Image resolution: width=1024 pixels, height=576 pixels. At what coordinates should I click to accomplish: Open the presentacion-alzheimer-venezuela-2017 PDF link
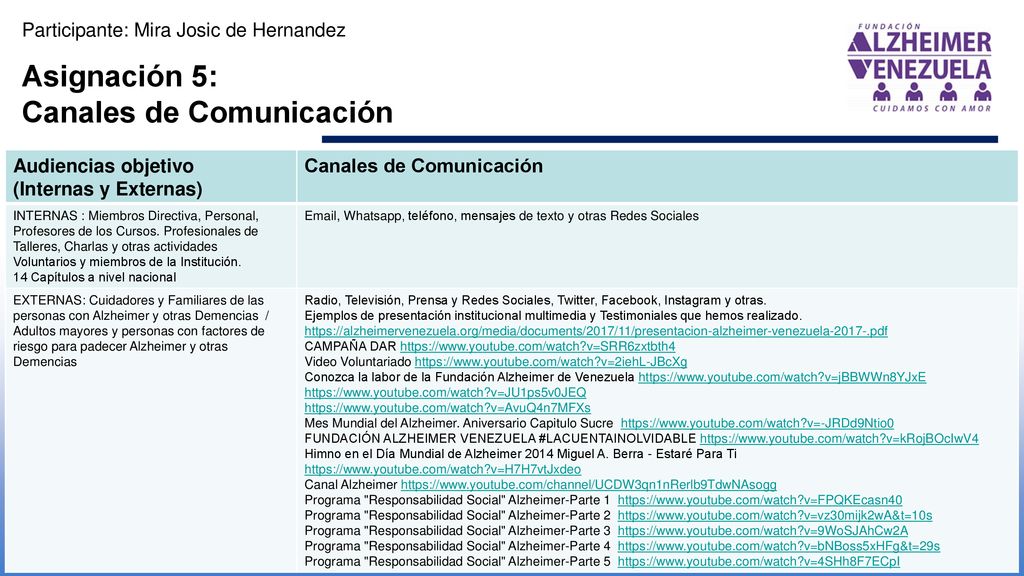(x=596, y=331)
